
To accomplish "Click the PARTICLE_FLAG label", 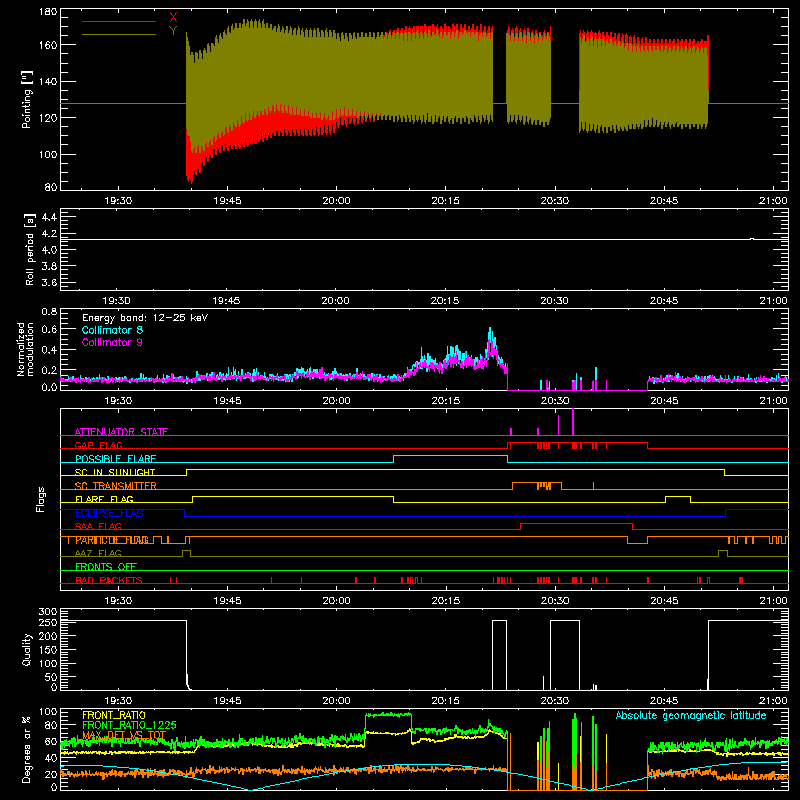I will [x=112, y=540].
